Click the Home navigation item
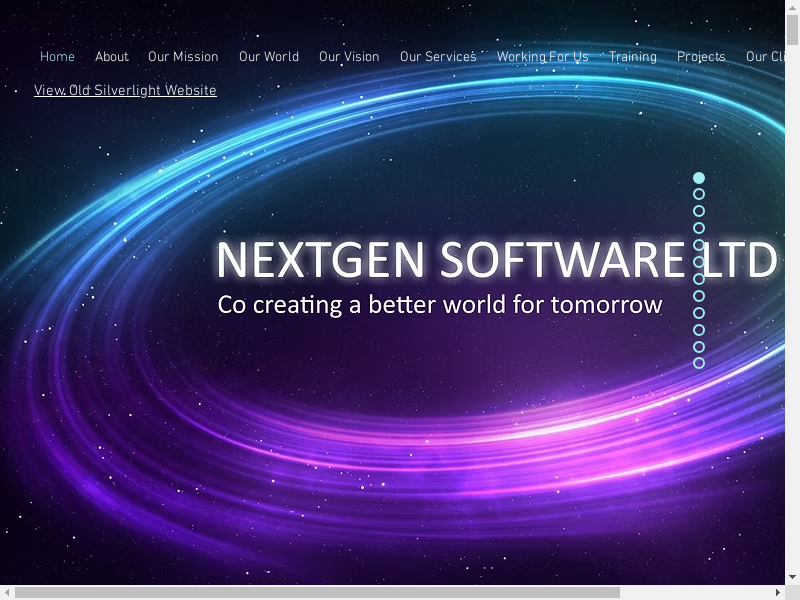 point(57,57)
